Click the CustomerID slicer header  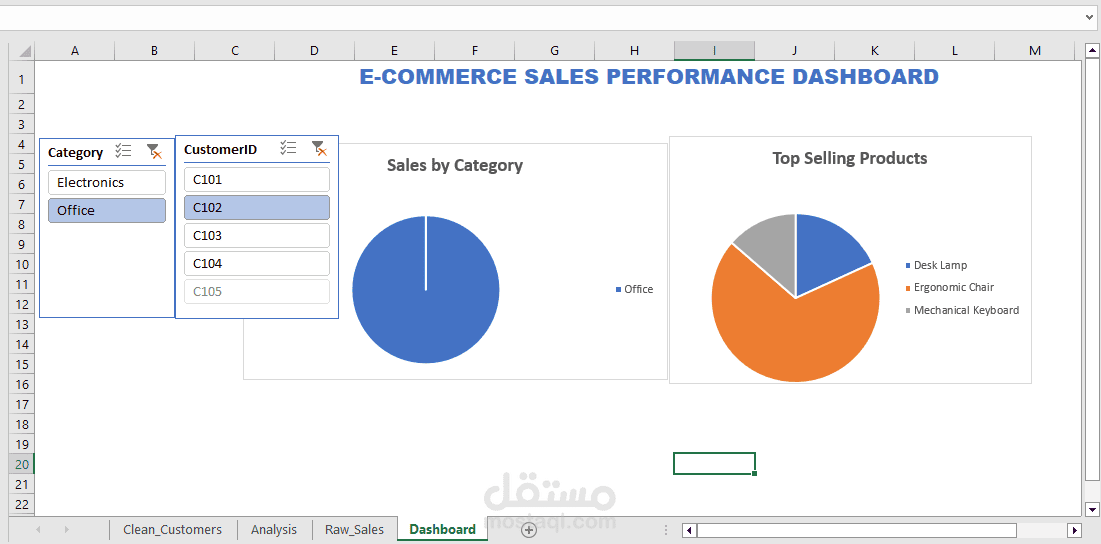point(220,150)
